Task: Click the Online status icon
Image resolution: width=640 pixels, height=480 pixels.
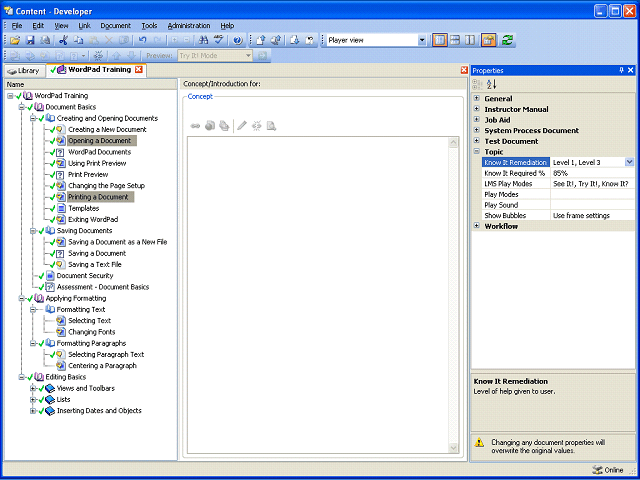Action: click(x=597, y=470)
